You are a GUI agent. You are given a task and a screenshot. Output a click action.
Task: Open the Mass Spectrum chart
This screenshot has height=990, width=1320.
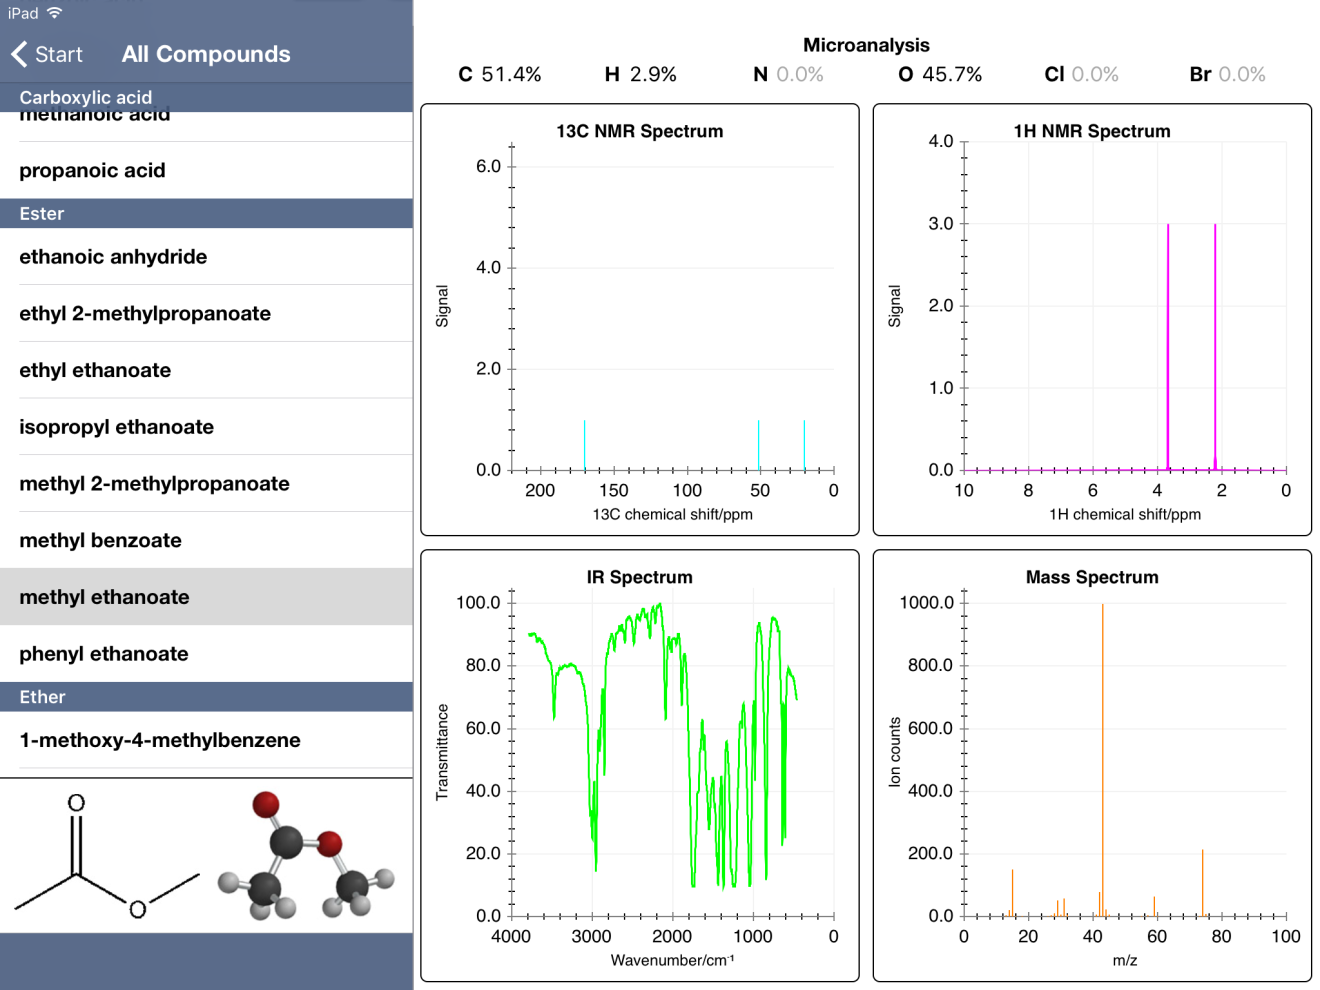click(1092, 766)
